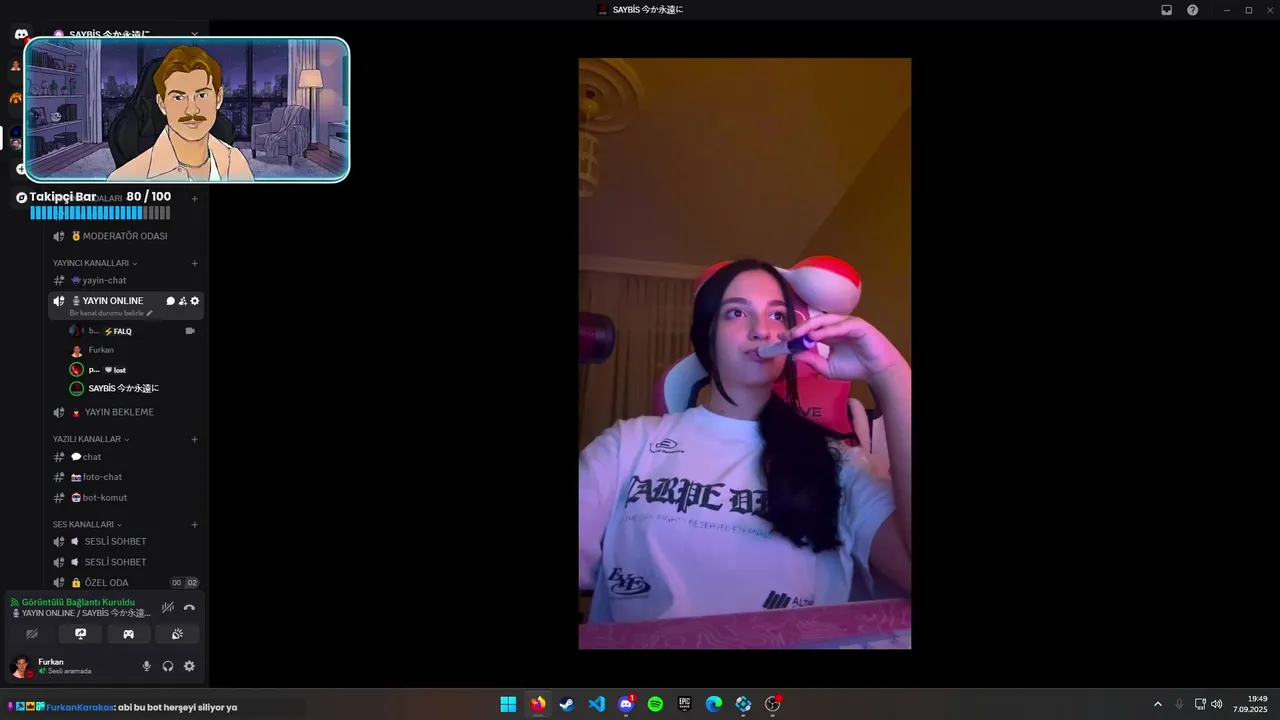Open Visual Studio Code from taskbar
This screenshot has height=720, width=1280.
(596, 704)
